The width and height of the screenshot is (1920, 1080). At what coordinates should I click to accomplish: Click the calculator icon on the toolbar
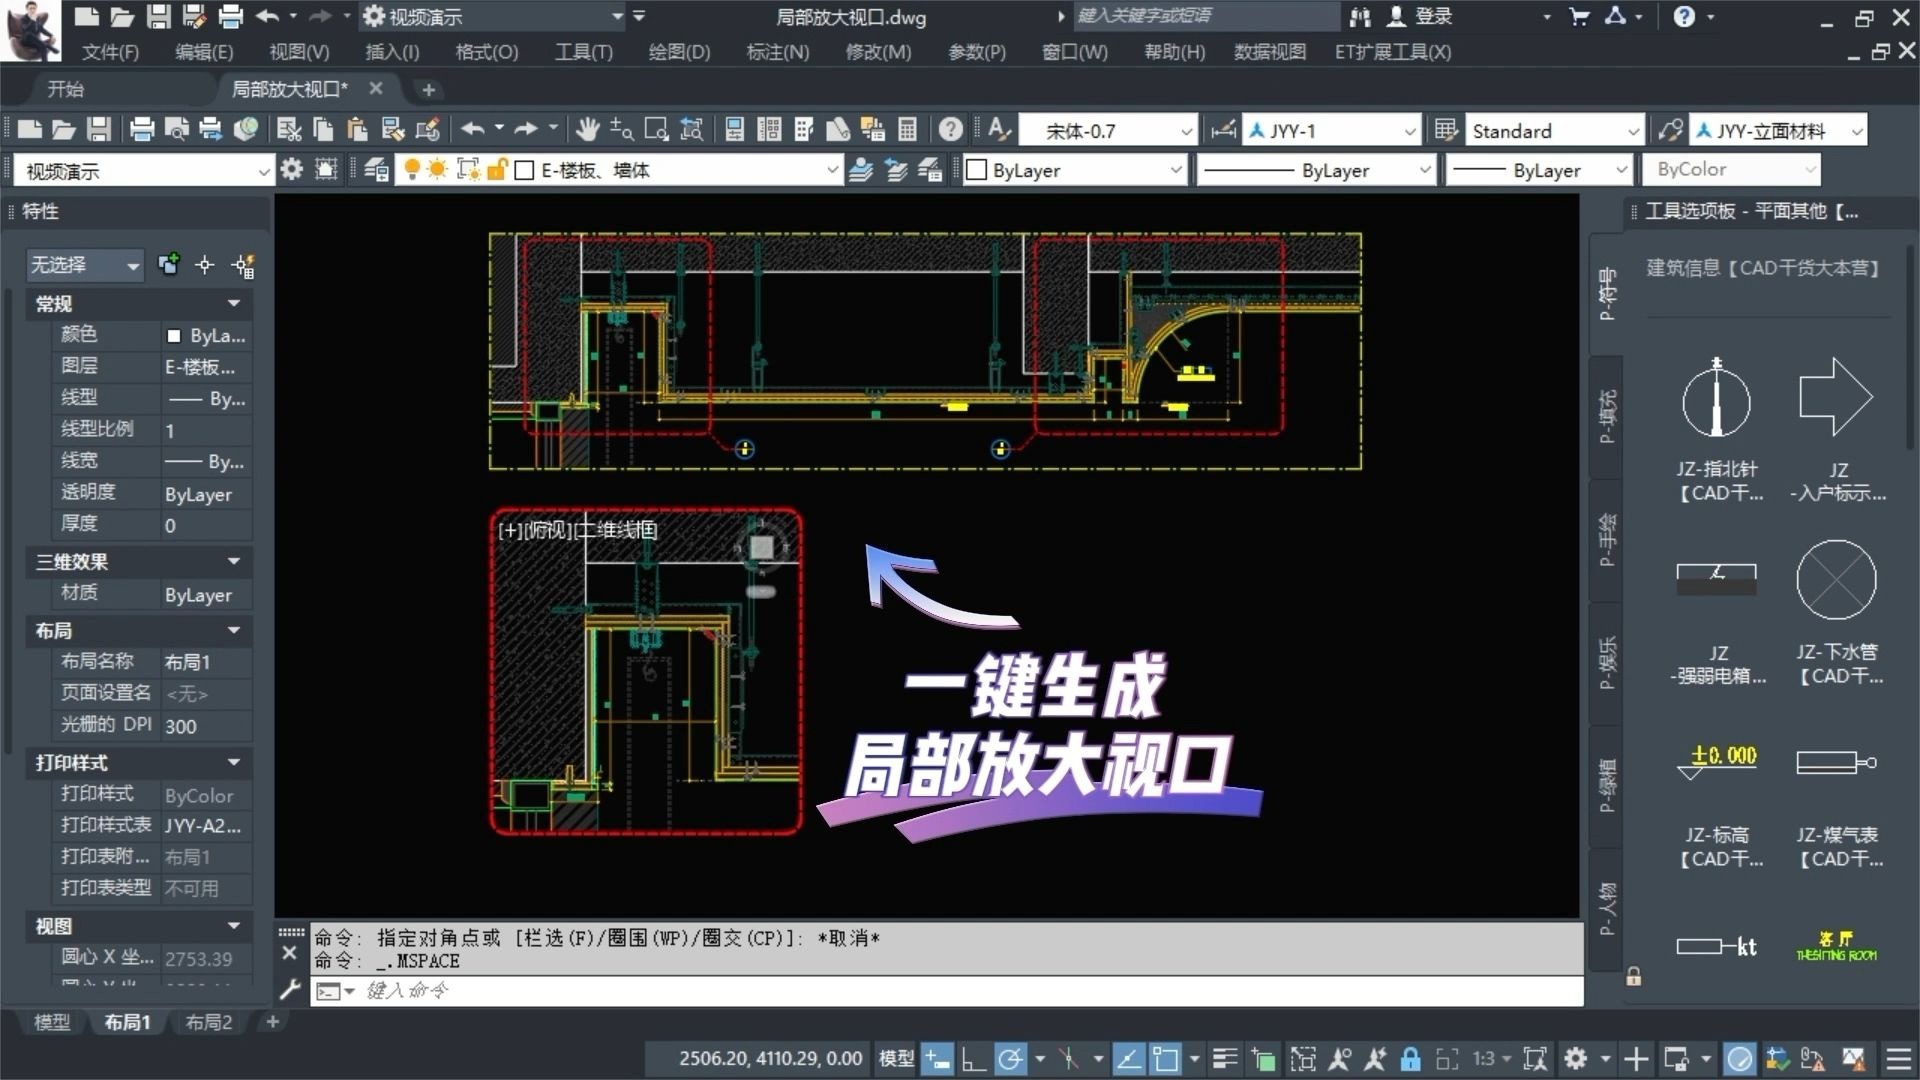point(906,129)
